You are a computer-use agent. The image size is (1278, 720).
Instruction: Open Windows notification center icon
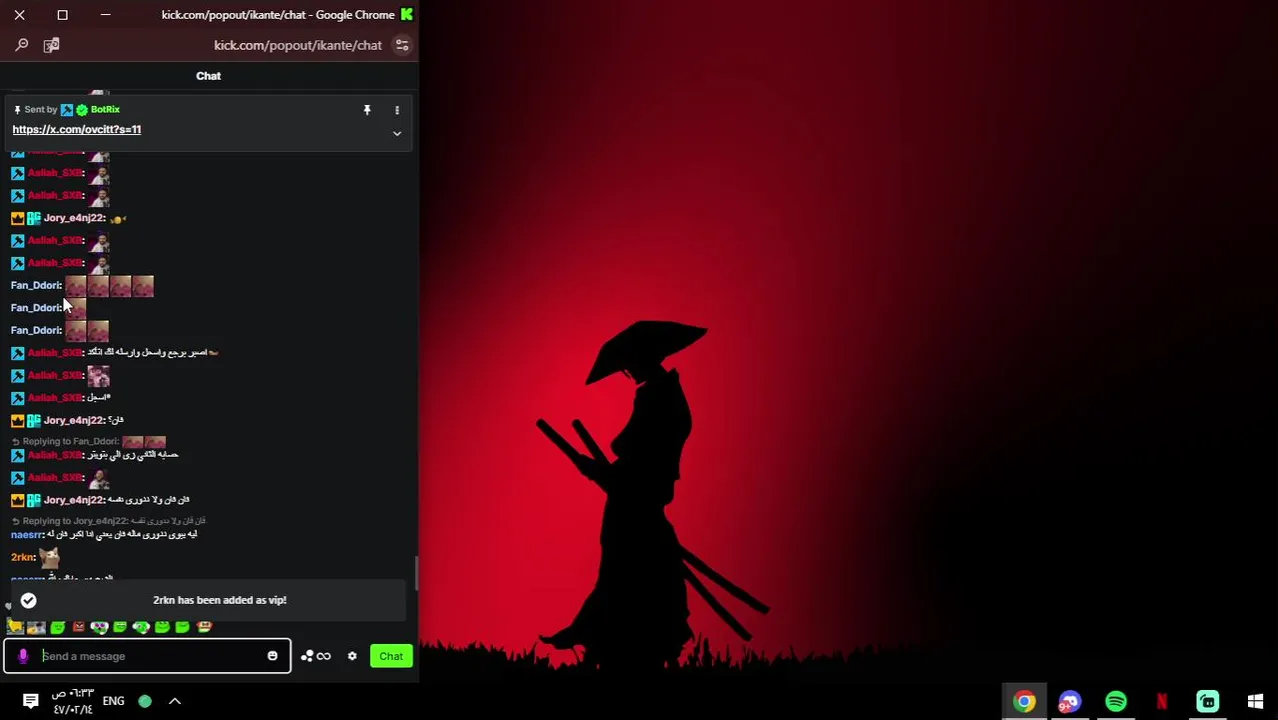[30, 701]
